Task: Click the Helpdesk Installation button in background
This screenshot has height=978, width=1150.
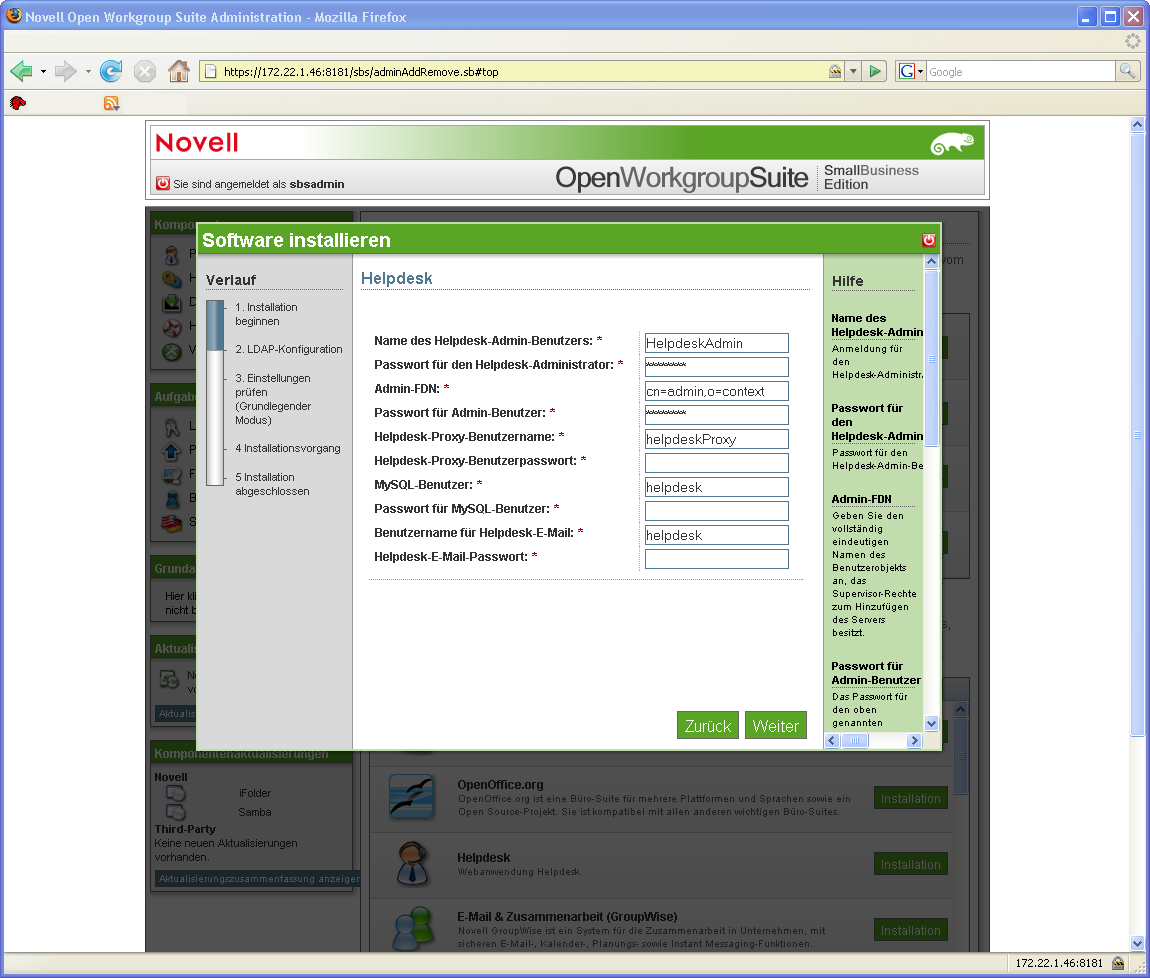Action: tap(911, 864)
